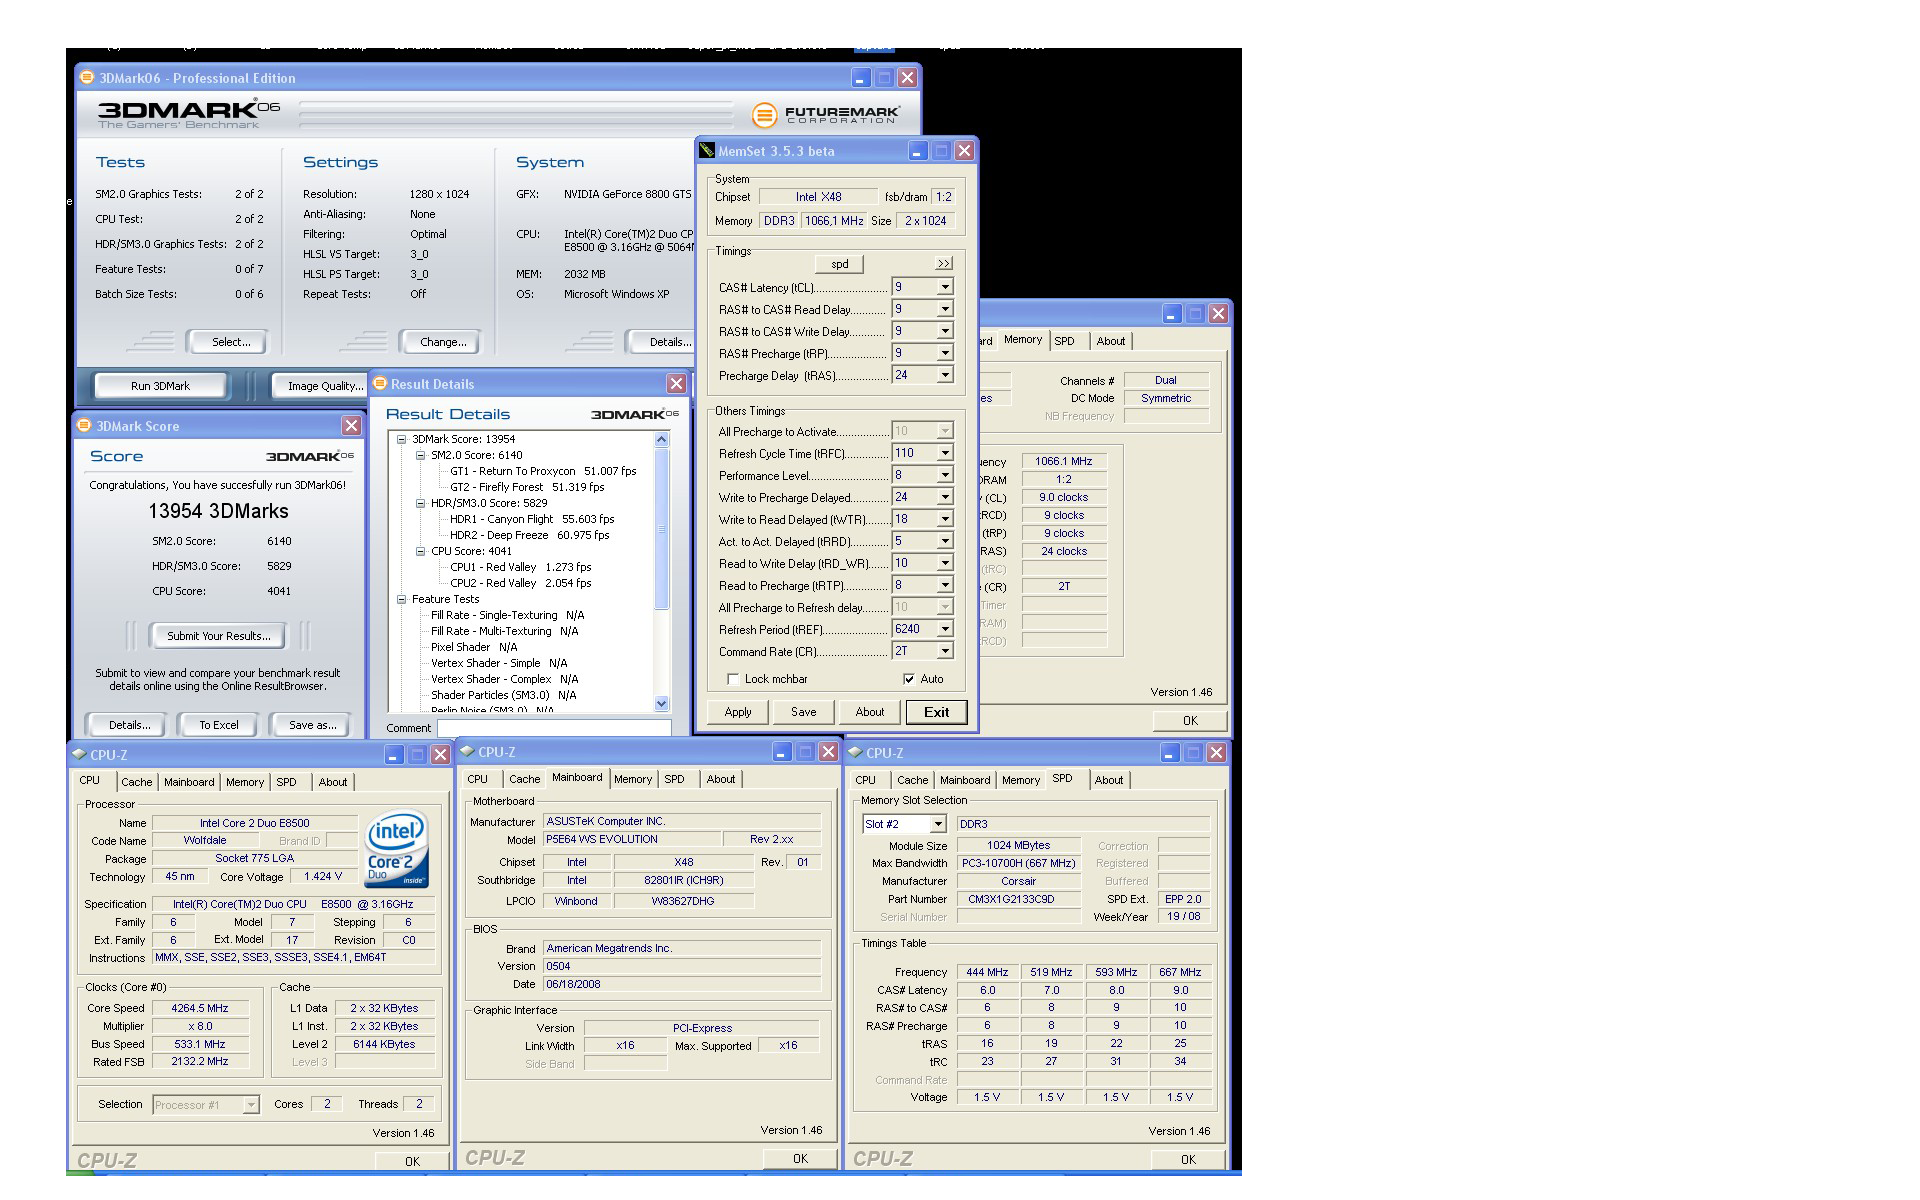Click Result Details scrollbar up arrow
1920x1200 pixels.
pyautogui.click(x=661, y=440)
